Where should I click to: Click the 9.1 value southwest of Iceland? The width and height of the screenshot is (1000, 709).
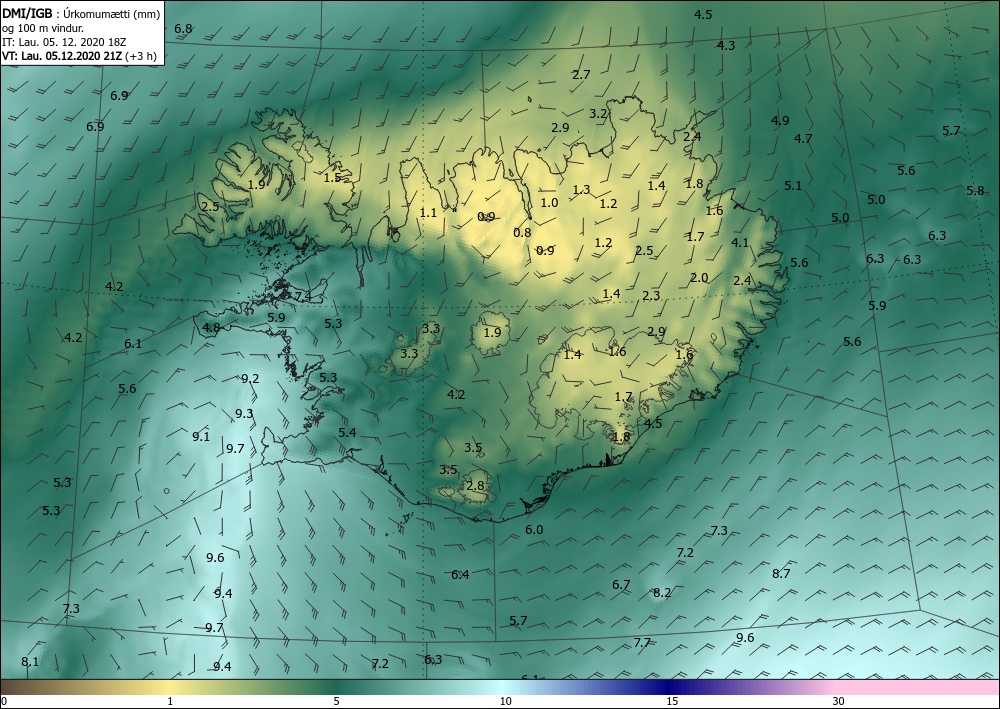coord(201,437)
